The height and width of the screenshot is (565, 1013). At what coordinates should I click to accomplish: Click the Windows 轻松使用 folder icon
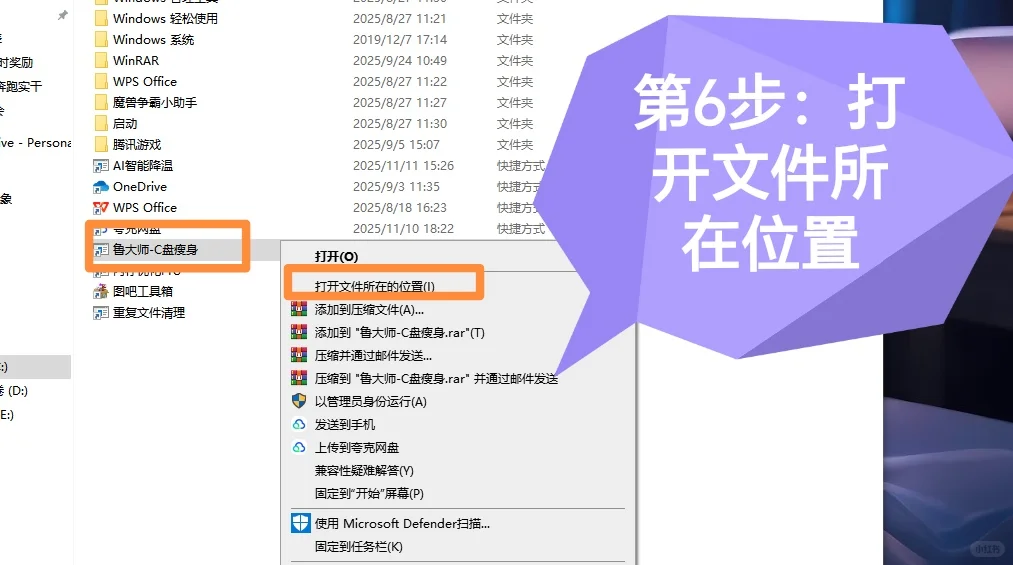[101, 19]
